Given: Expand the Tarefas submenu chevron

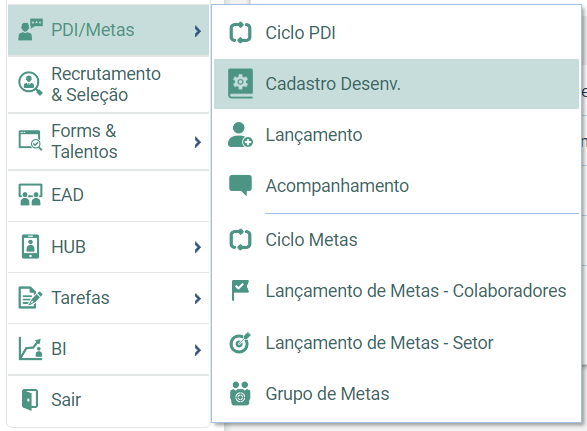Looking at the screenshot, I should point(198,298).
